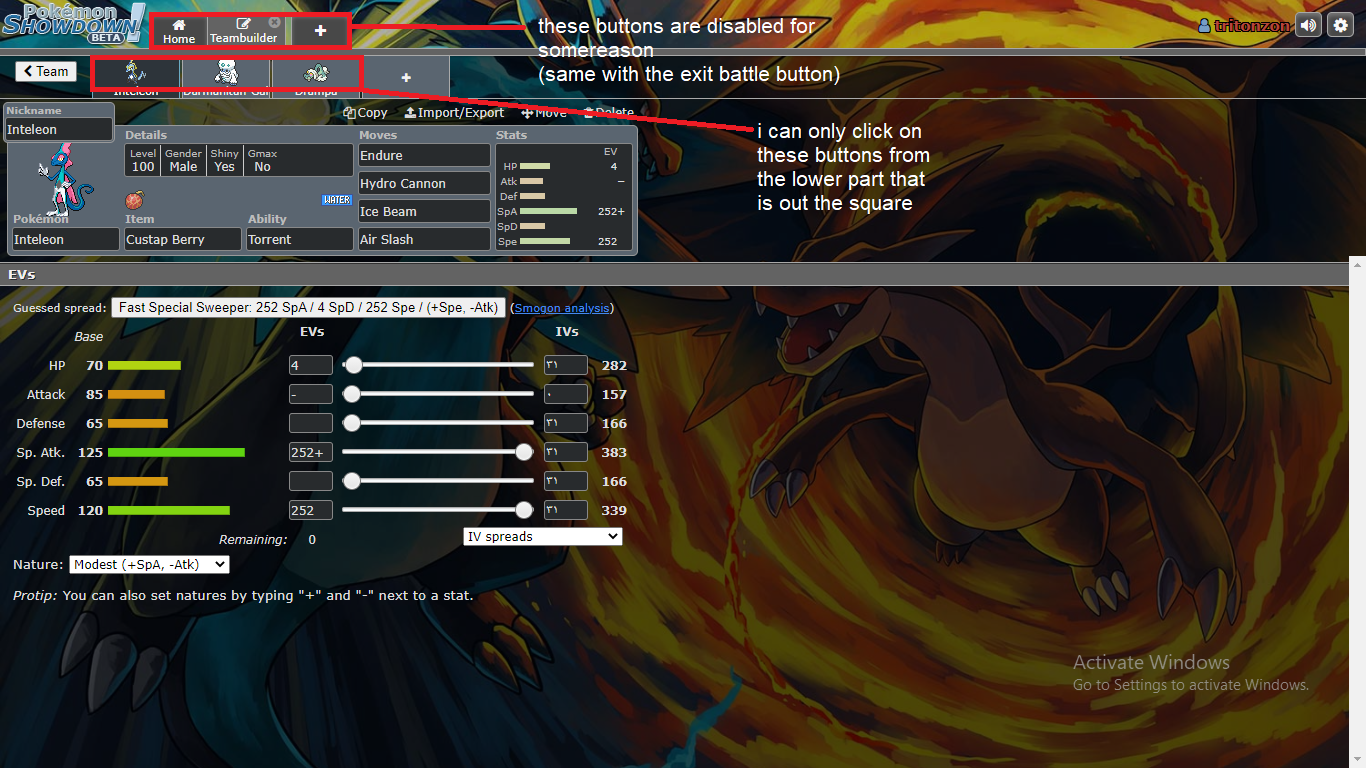Select the Air Slash move field
The width and height of the screenshot is (1366, 768).
pyautogui.click(x=425, y=239)
